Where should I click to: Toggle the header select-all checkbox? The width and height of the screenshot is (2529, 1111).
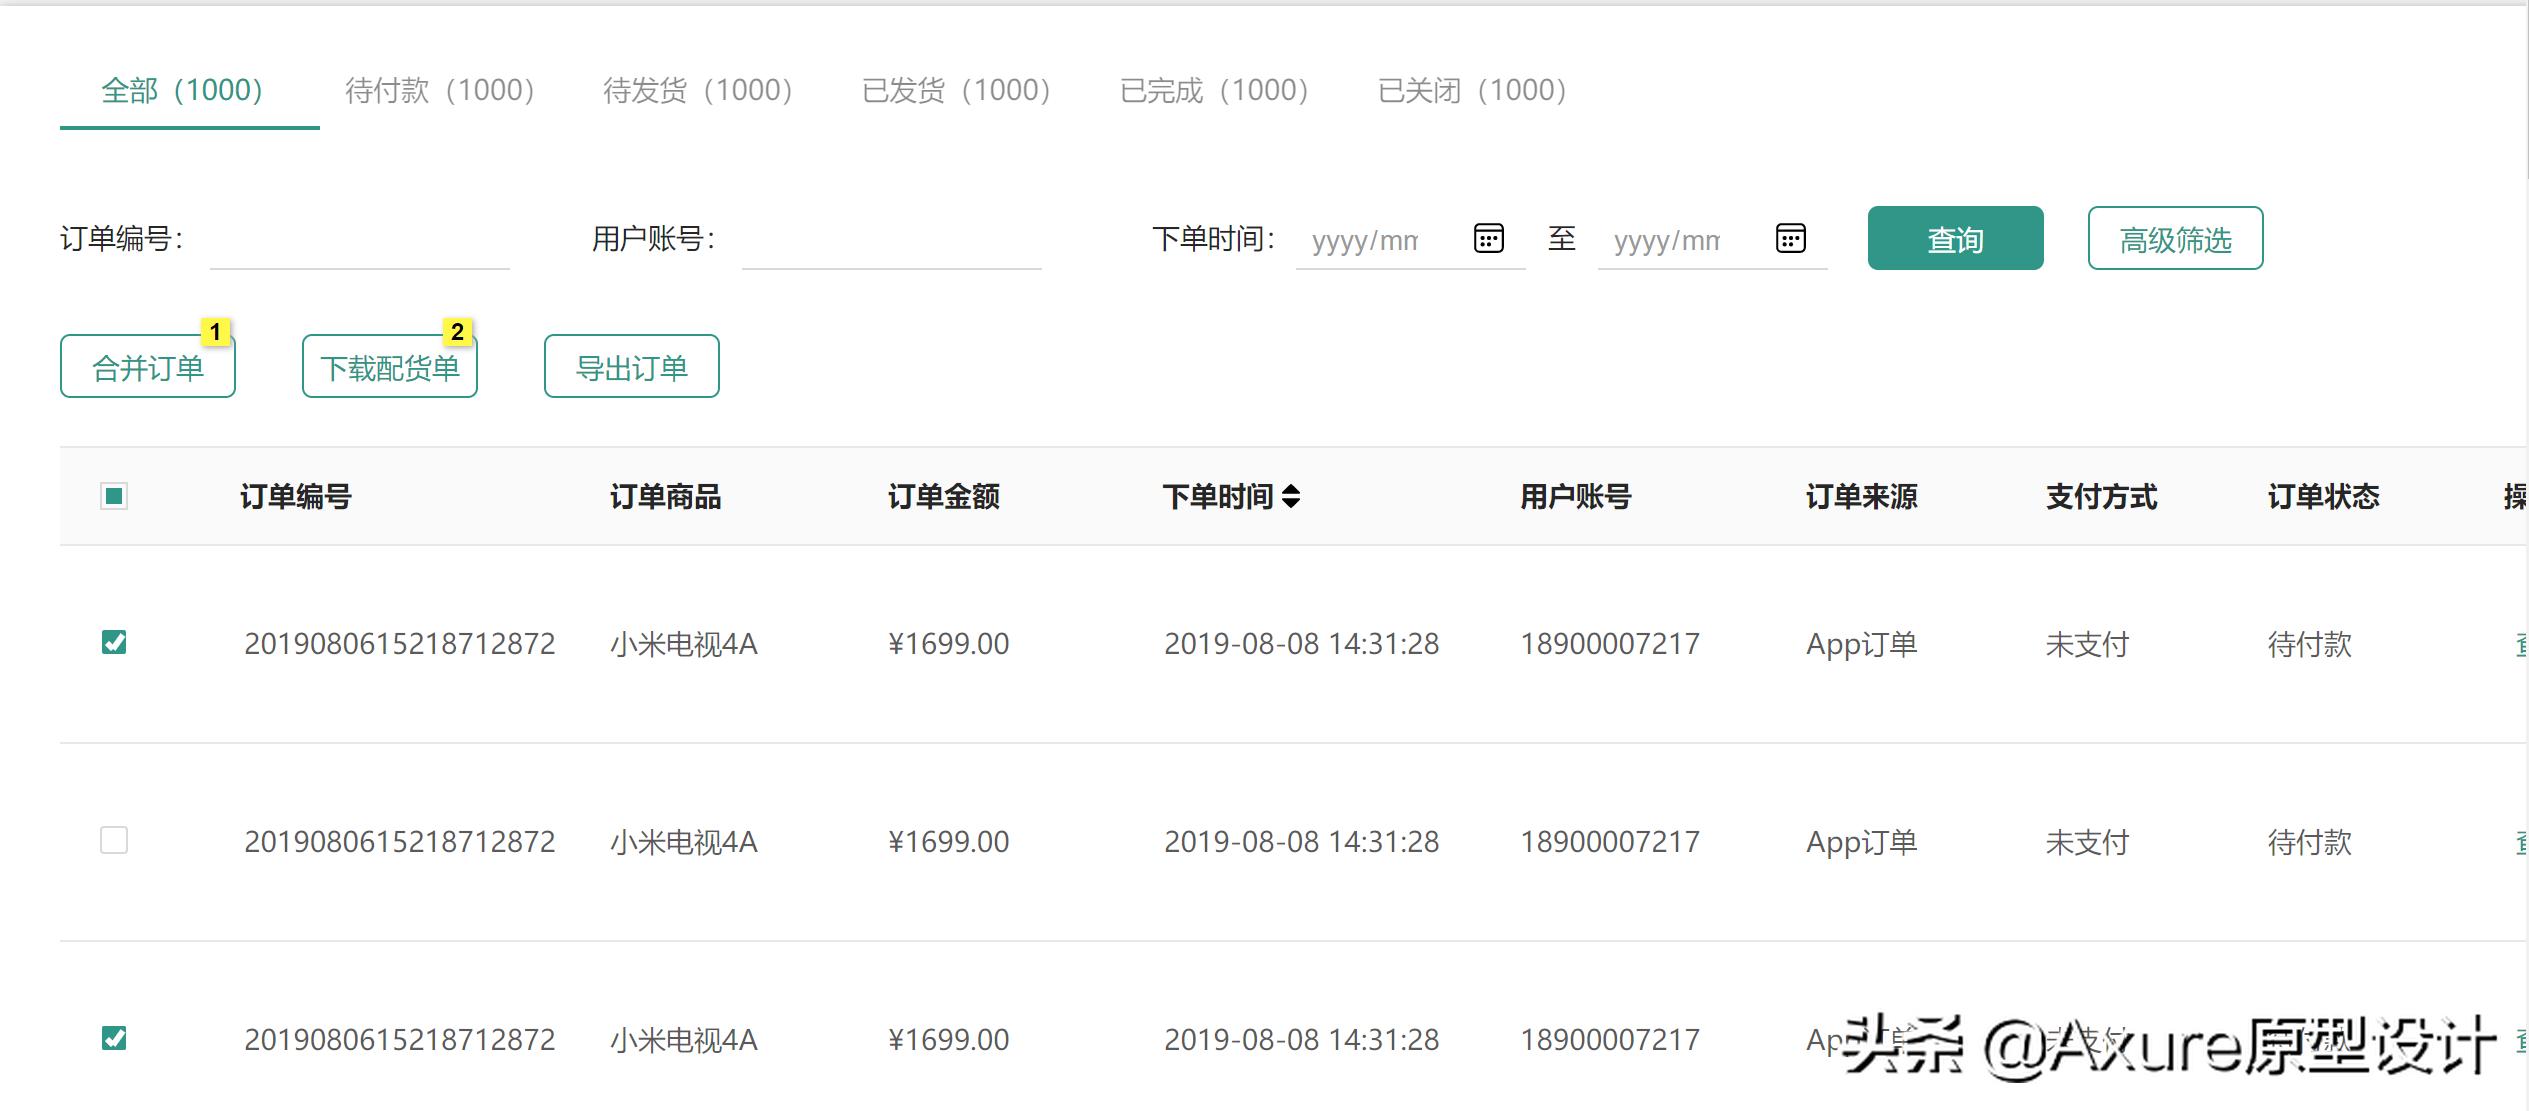coord(113,494)
